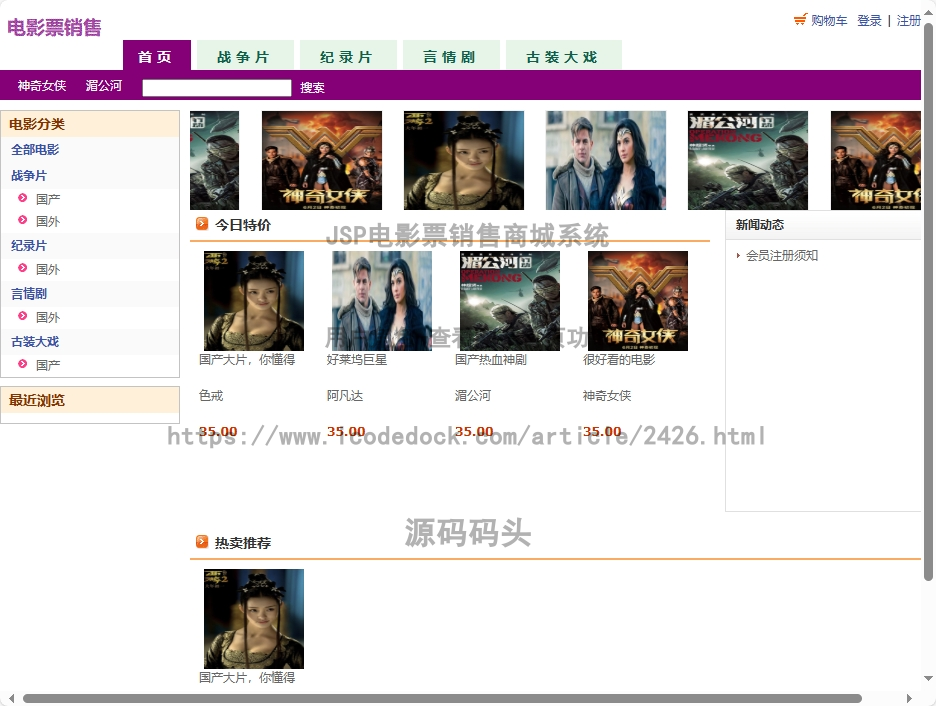Click the 神奇女侠 hot keyword link
This screenshot has height=706, width=936.
pos(42,86)
